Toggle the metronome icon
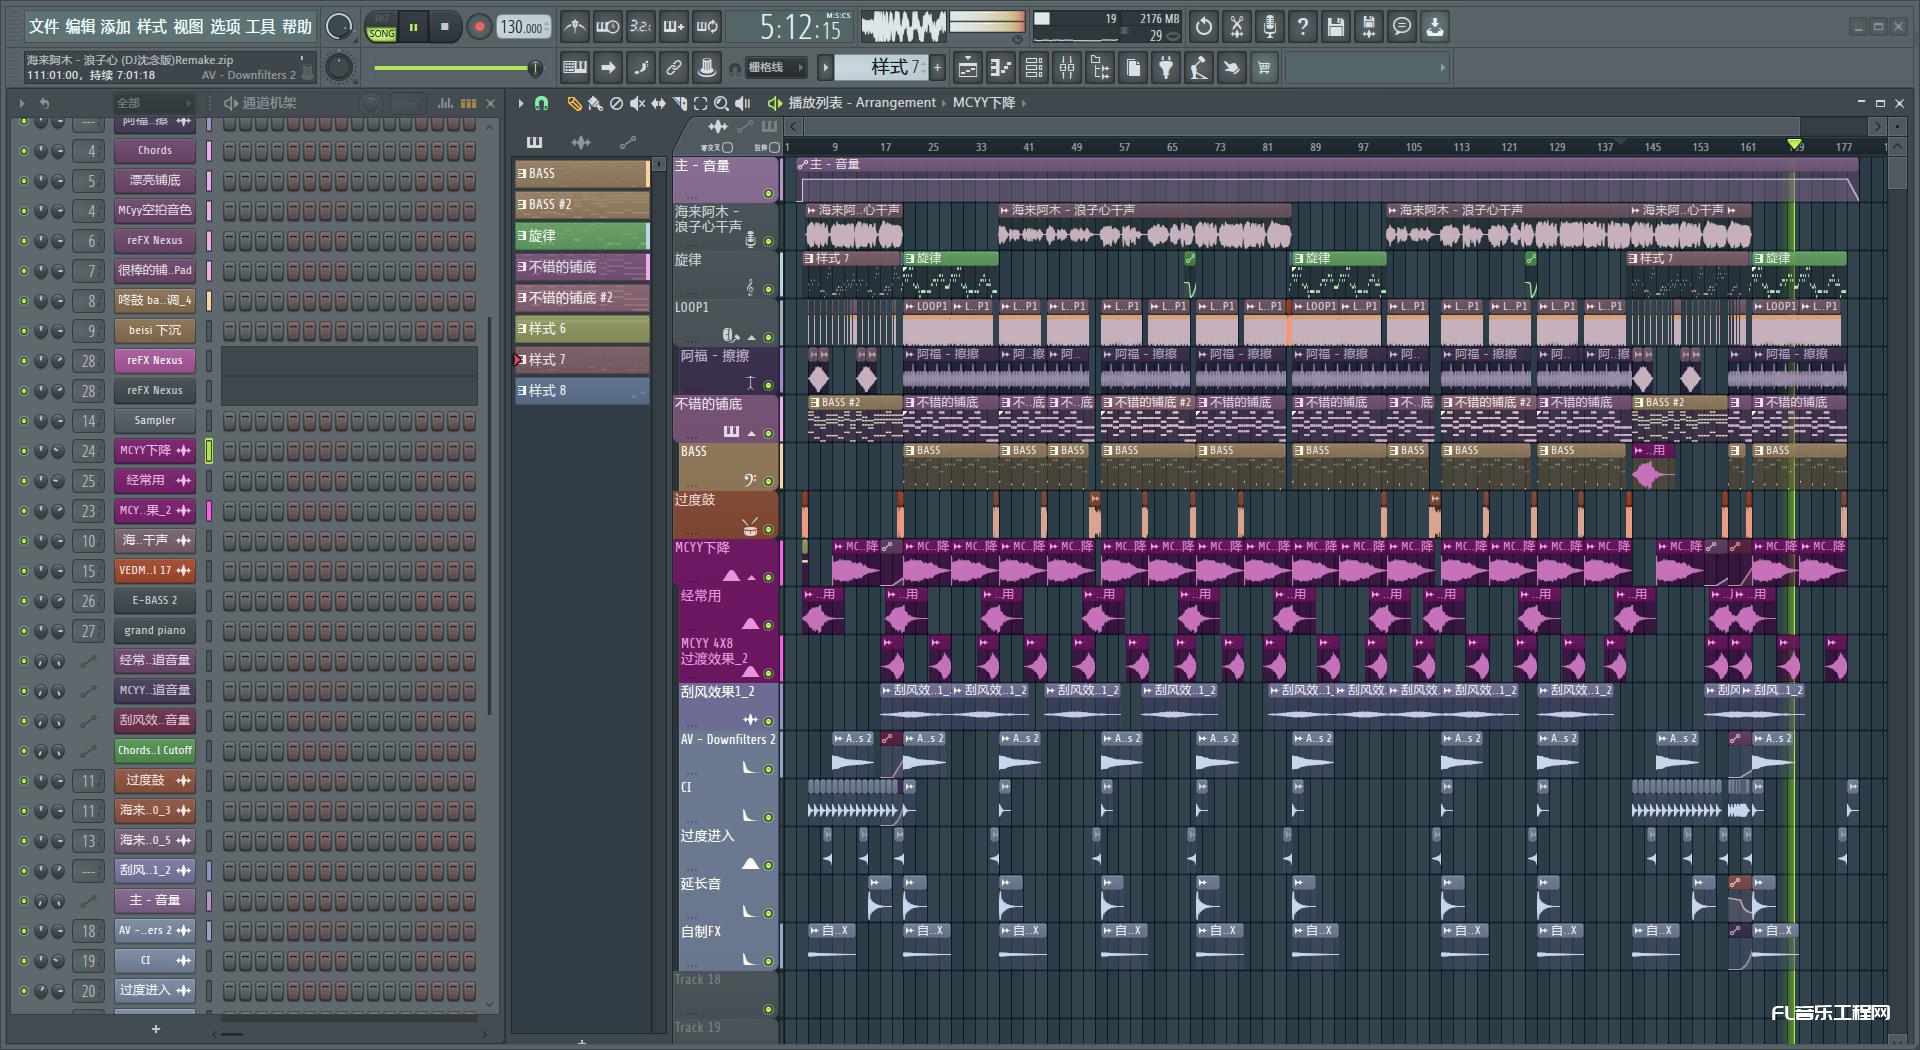Image resolution: width=1920 pixels, height=1050 pixels. tap(574, 27)
